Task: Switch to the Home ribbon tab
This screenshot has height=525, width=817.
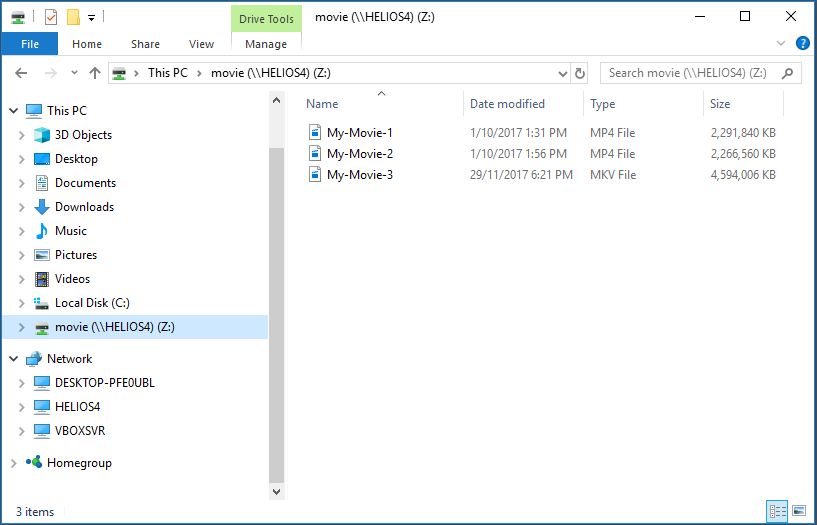Action: (86, 44)
